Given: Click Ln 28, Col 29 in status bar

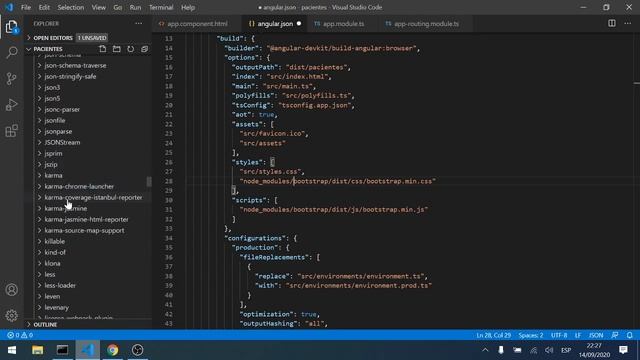Looking at the screenshot, I should pos(493,335).
